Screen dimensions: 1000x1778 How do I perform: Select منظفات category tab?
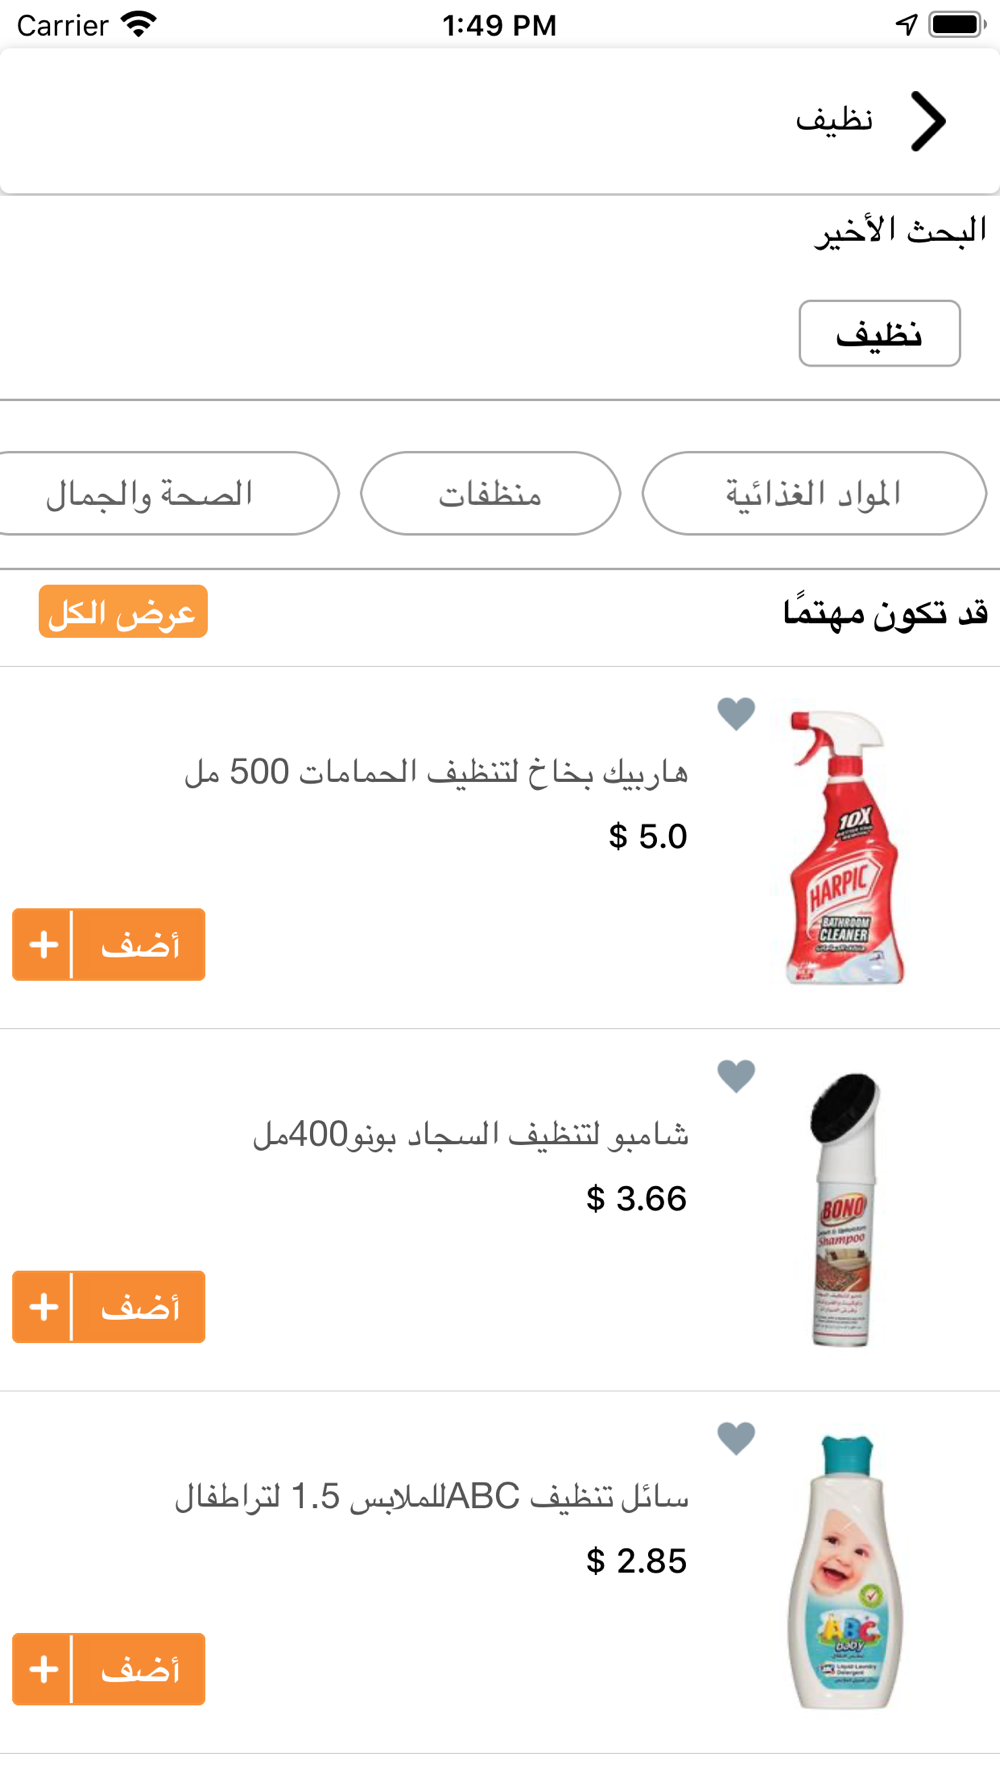click(x=490, y=493)
